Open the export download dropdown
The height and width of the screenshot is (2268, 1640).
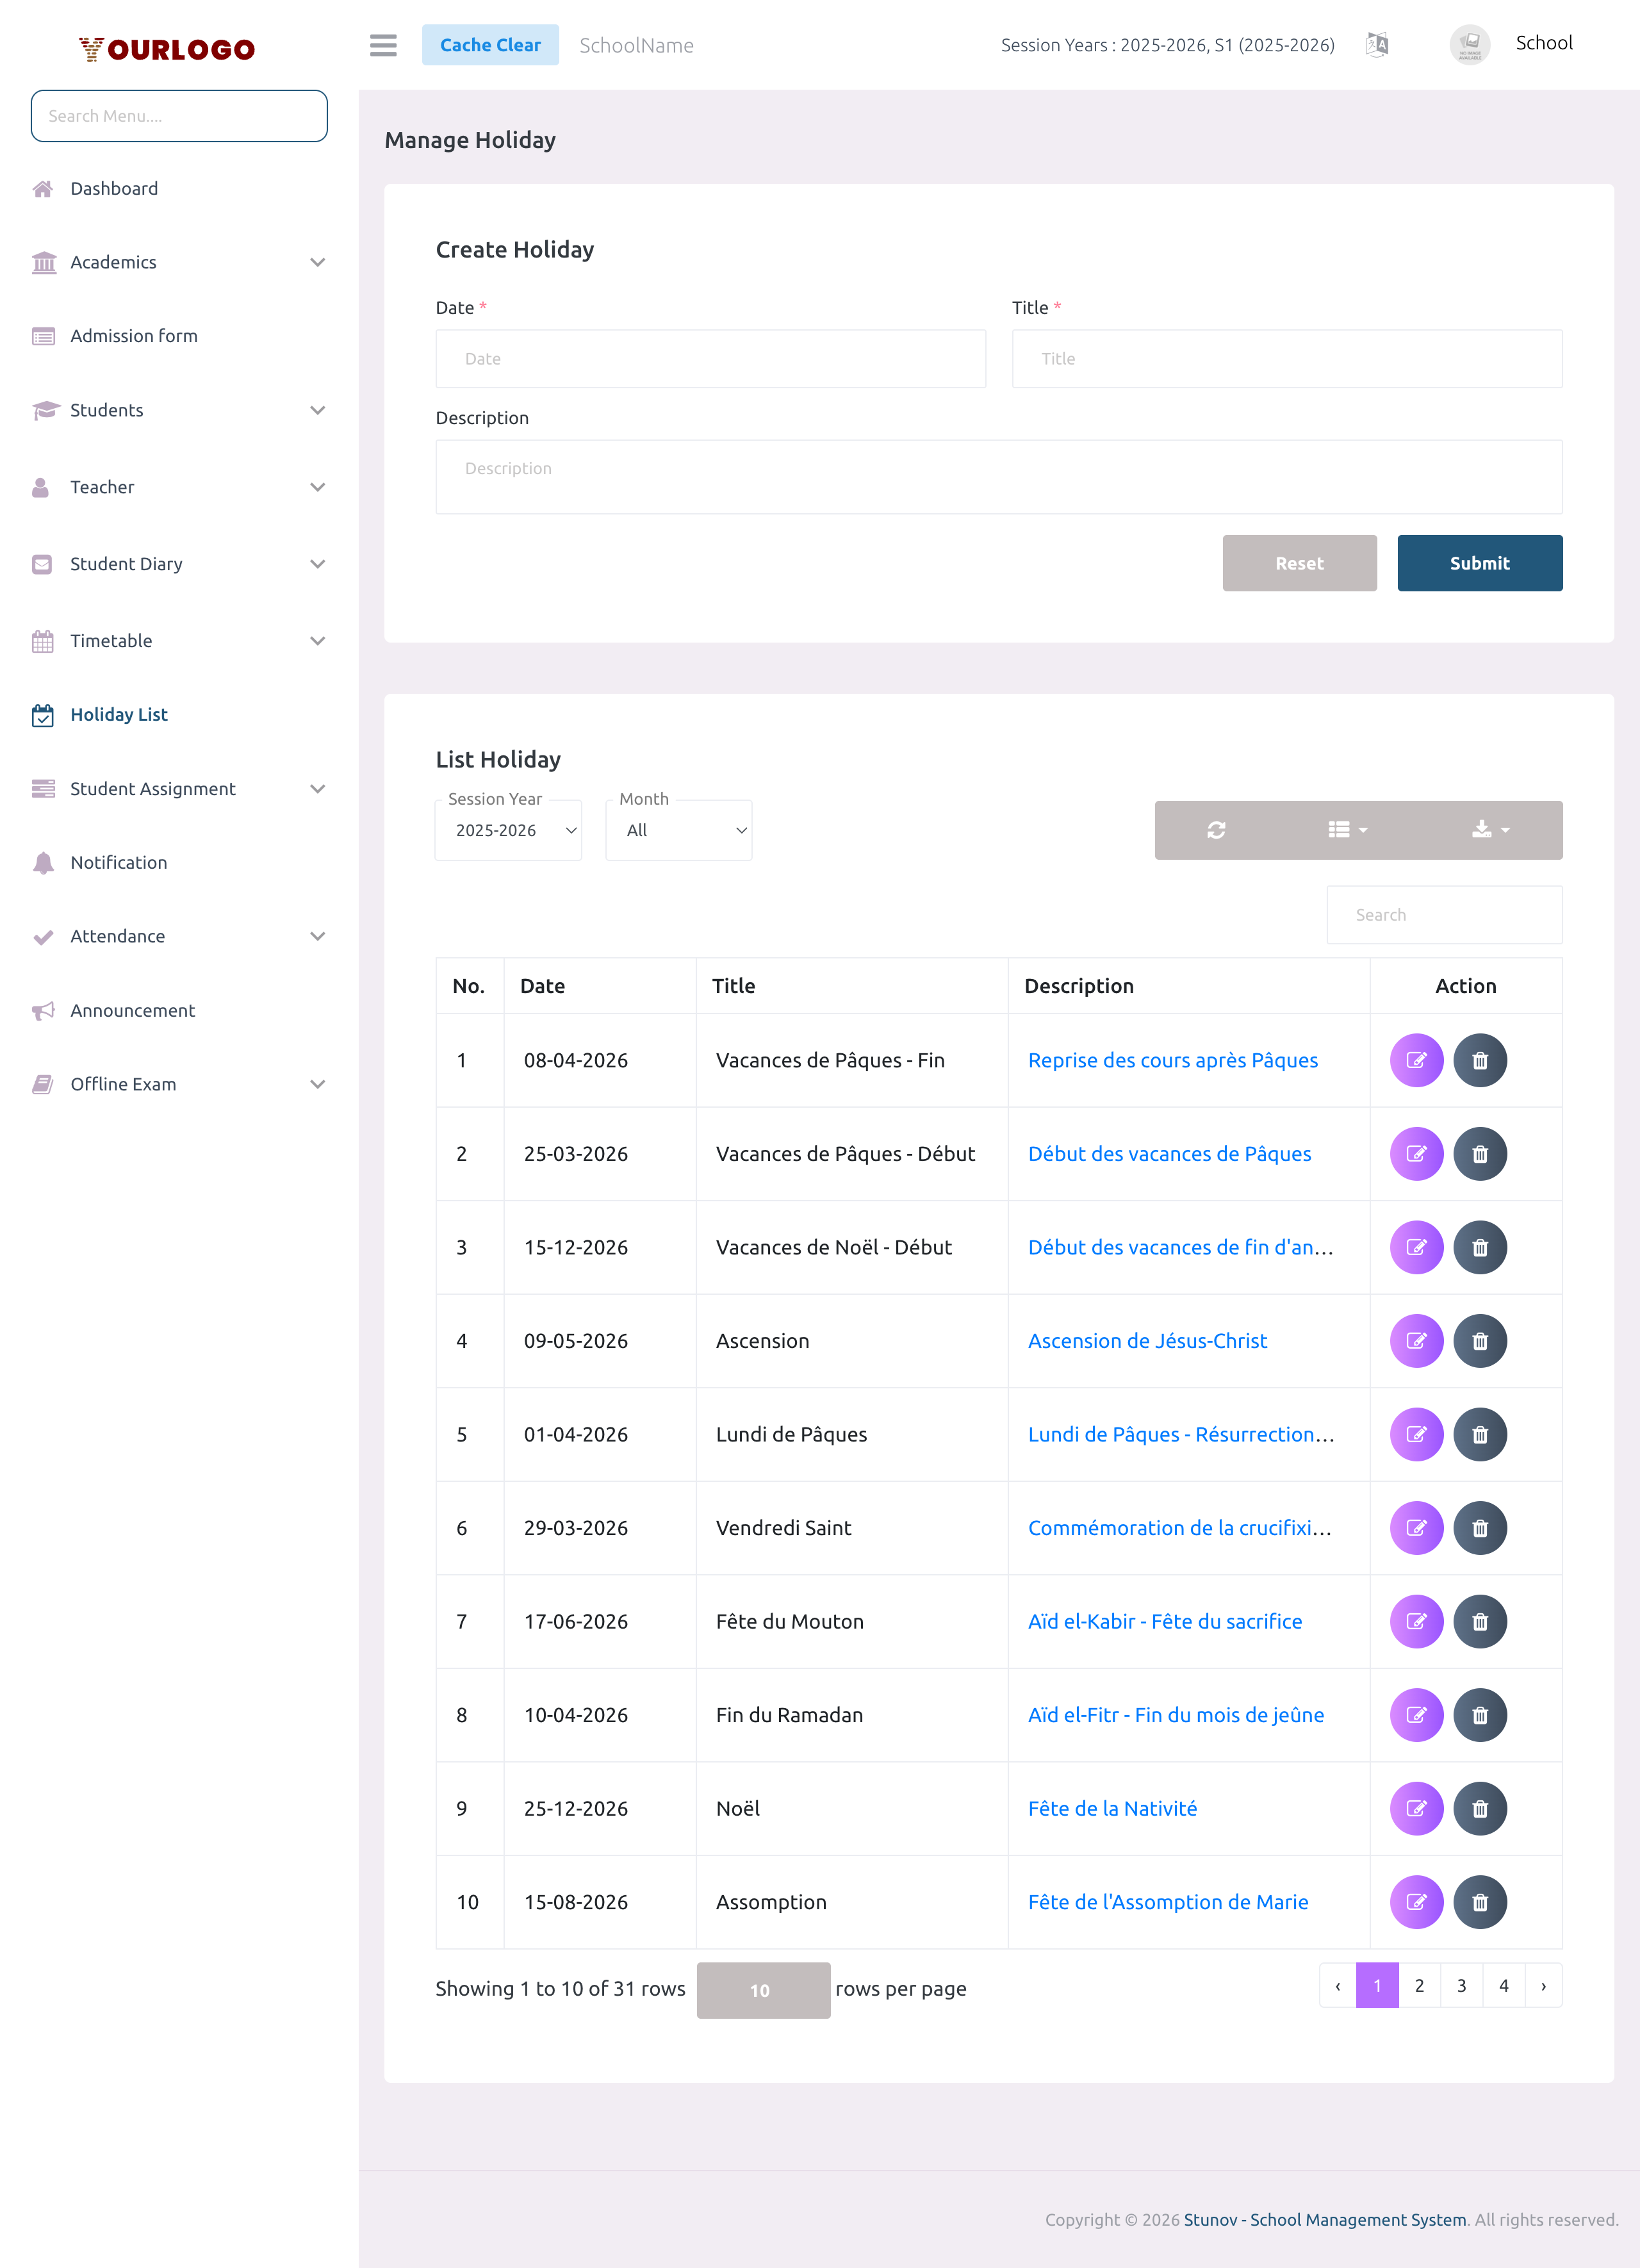(x=1489, y=830)
